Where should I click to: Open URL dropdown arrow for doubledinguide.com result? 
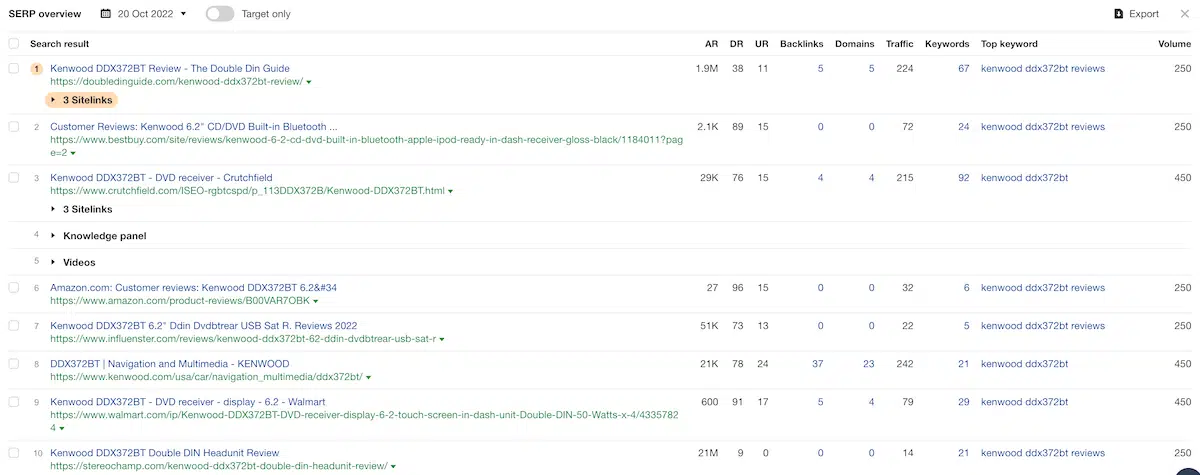(309, 82)
